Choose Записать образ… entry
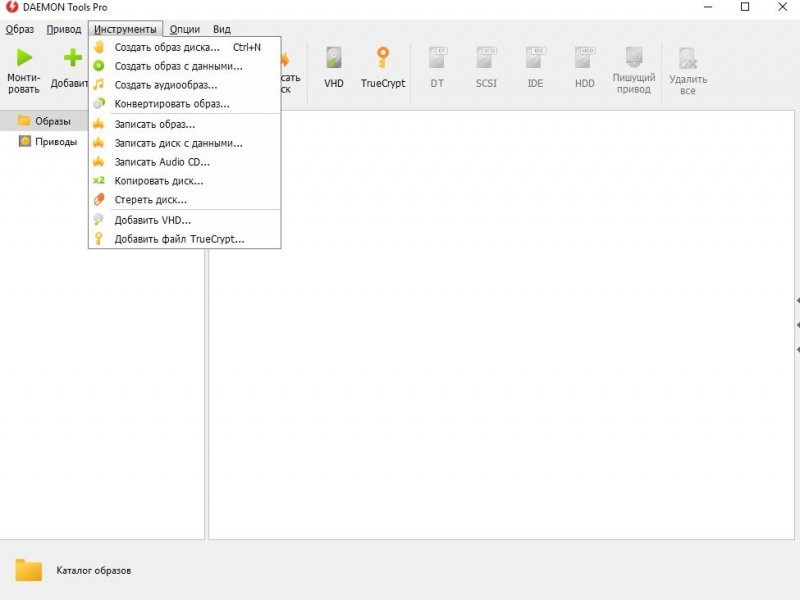 185,124
